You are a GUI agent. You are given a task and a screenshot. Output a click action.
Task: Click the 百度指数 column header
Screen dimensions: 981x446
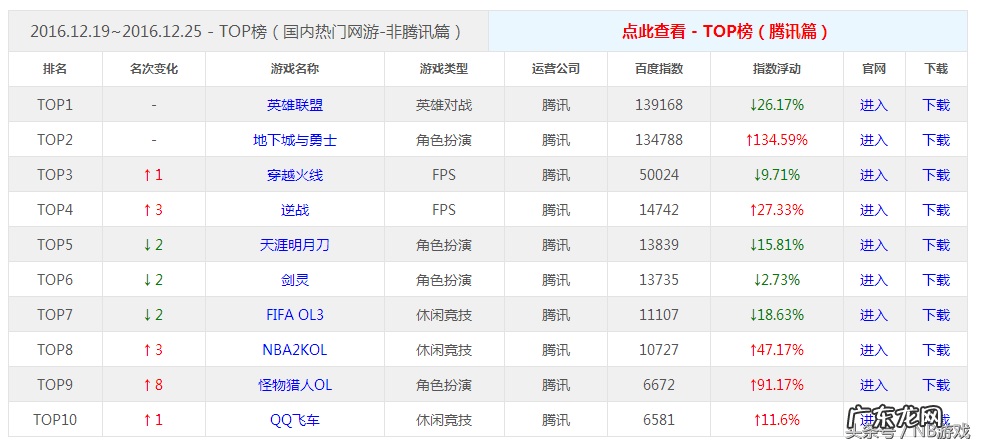[659, 69]
